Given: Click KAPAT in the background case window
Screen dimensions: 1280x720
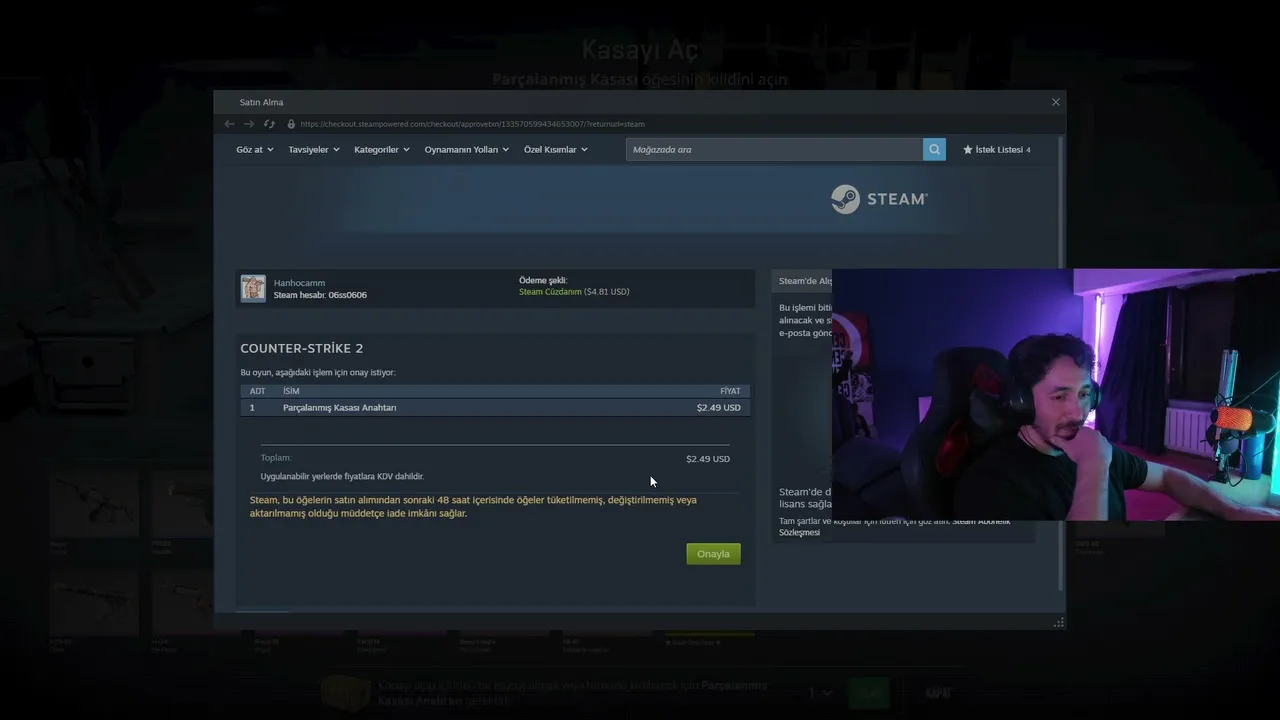Looking at the screenshot, I should 937,693.
